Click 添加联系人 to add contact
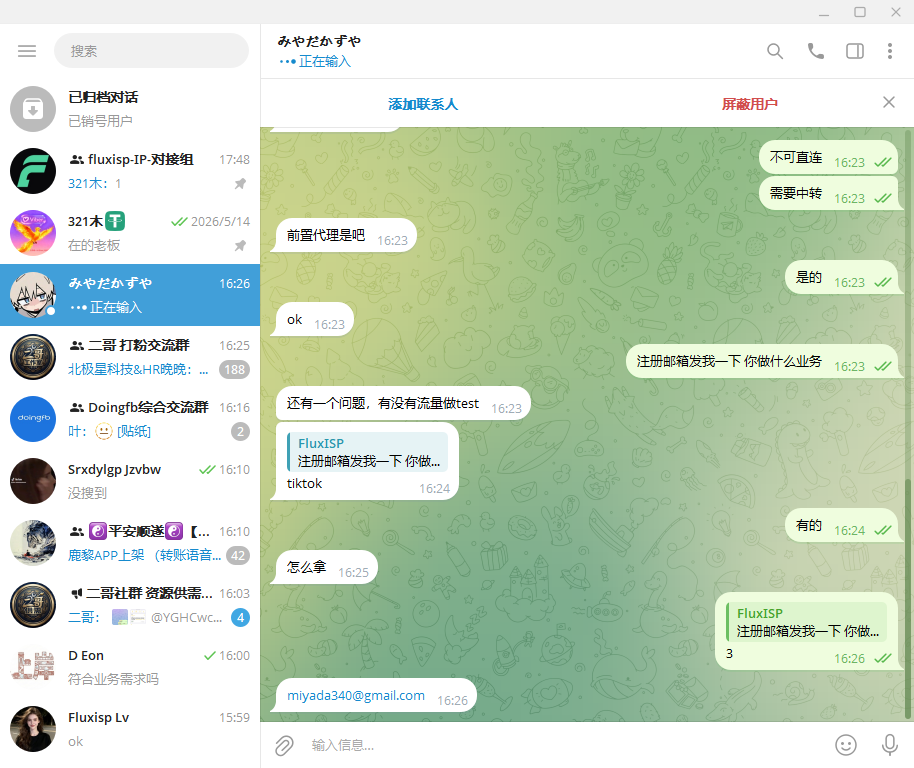This screenshot has height=768, width=914. click(423, 104)
